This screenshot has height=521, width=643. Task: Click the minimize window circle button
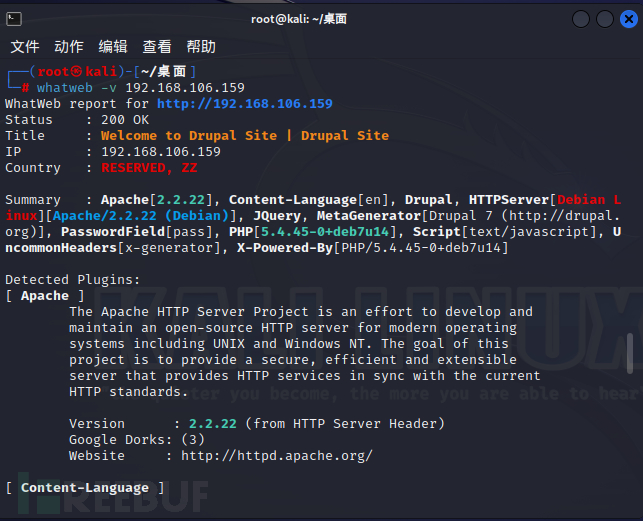581,19
